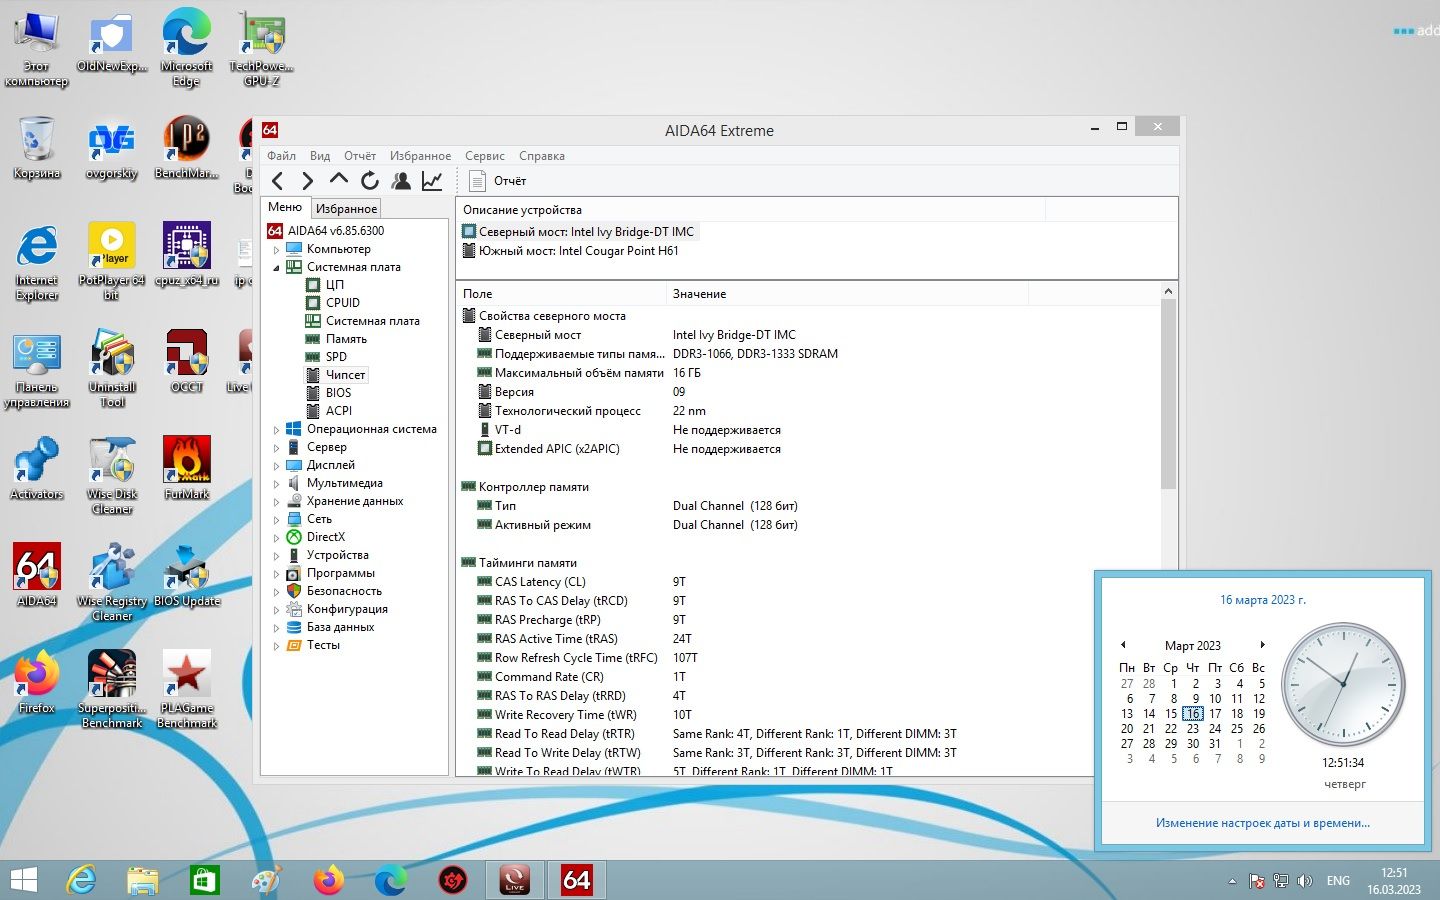Viewport: 1440px width, 900px height.
Task: Open Microsoft Store from taskbar
Action: [x=204, y=880]
